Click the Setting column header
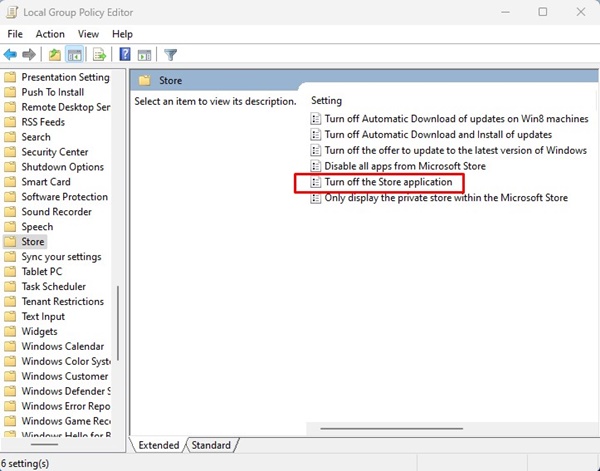This screenshot has width=600, height=471. [326, 101]
